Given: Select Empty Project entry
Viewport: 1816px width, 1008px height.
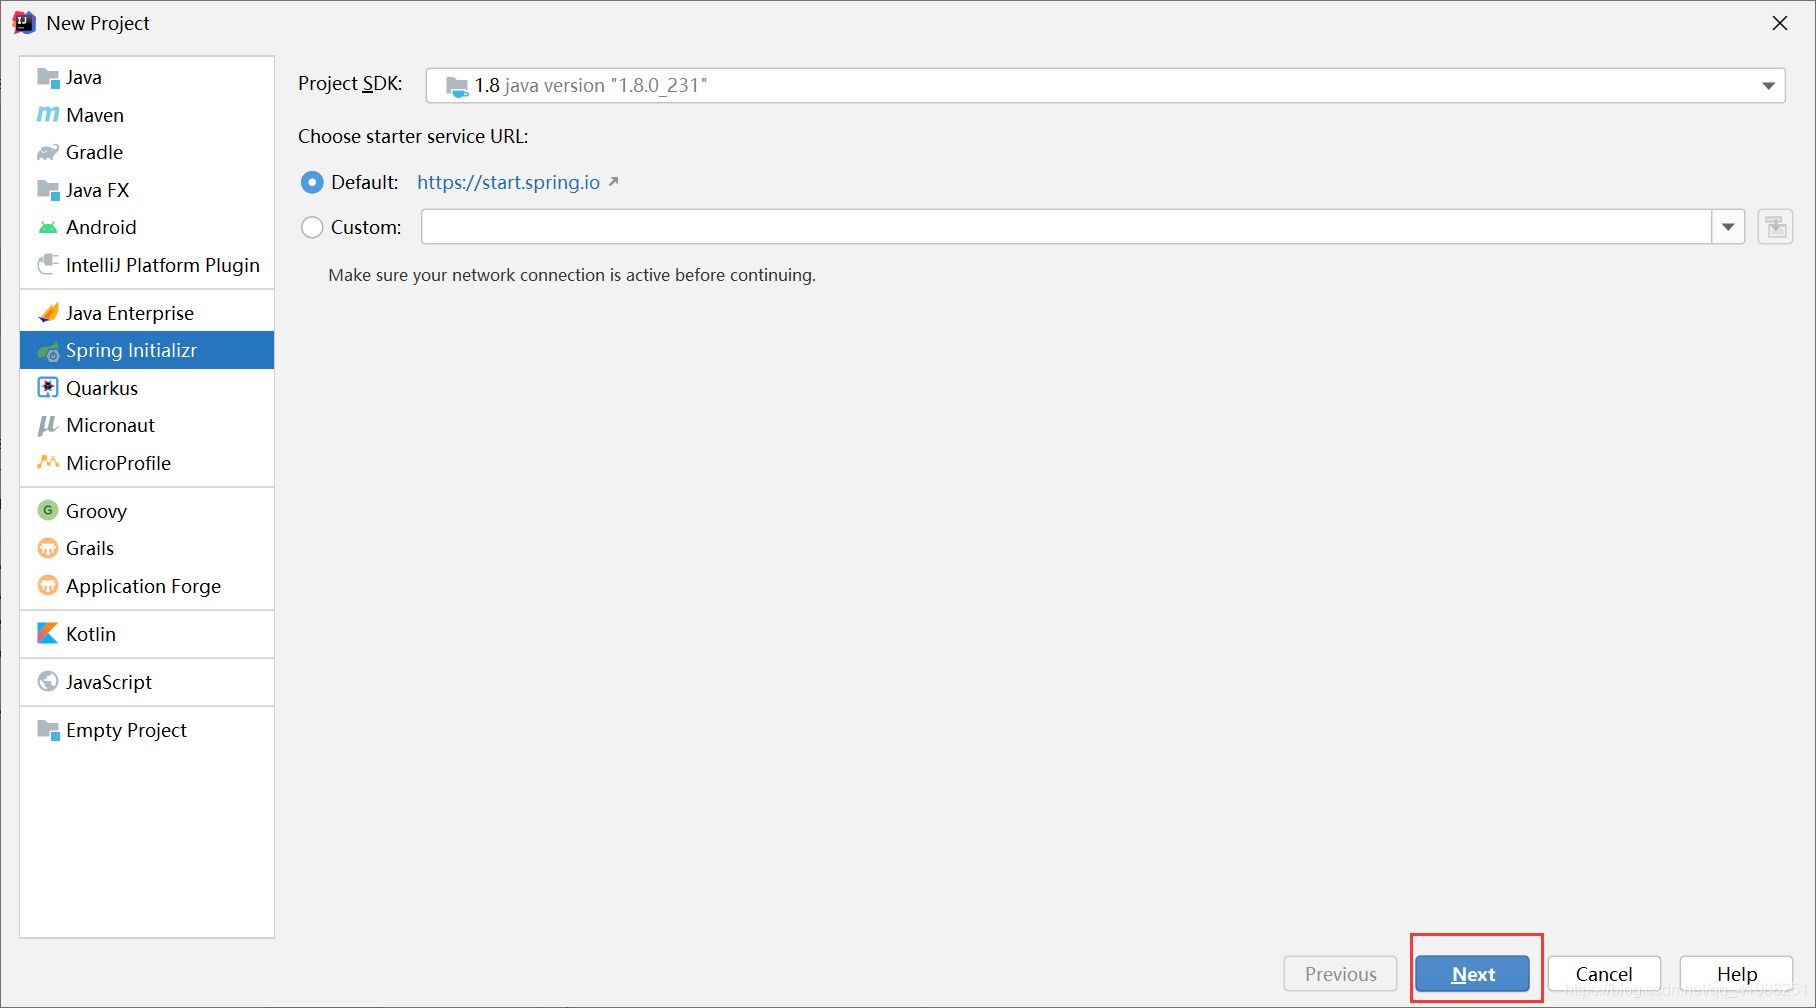Looking at the screenshot, I should [147, 730].
